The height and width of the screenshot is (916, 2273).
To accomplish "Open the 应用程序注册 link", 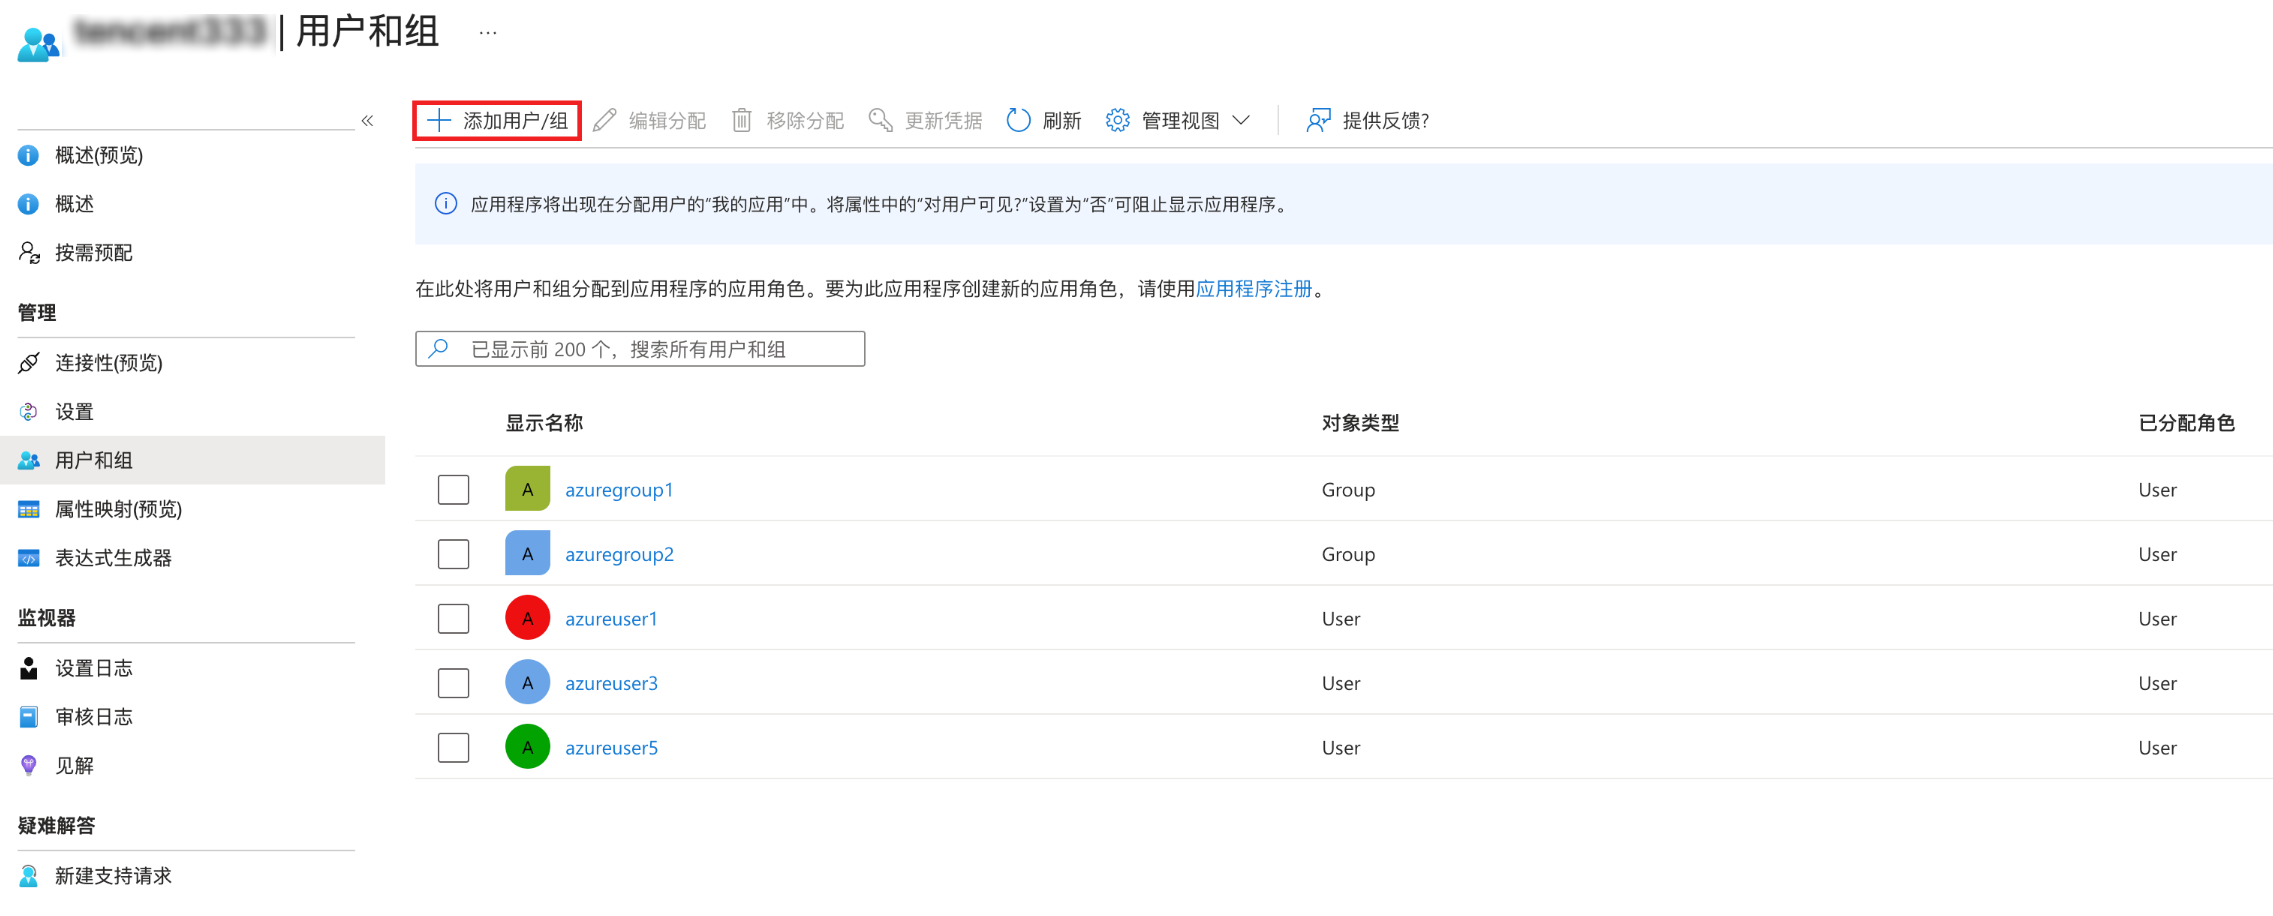I will coord(1253,289).
